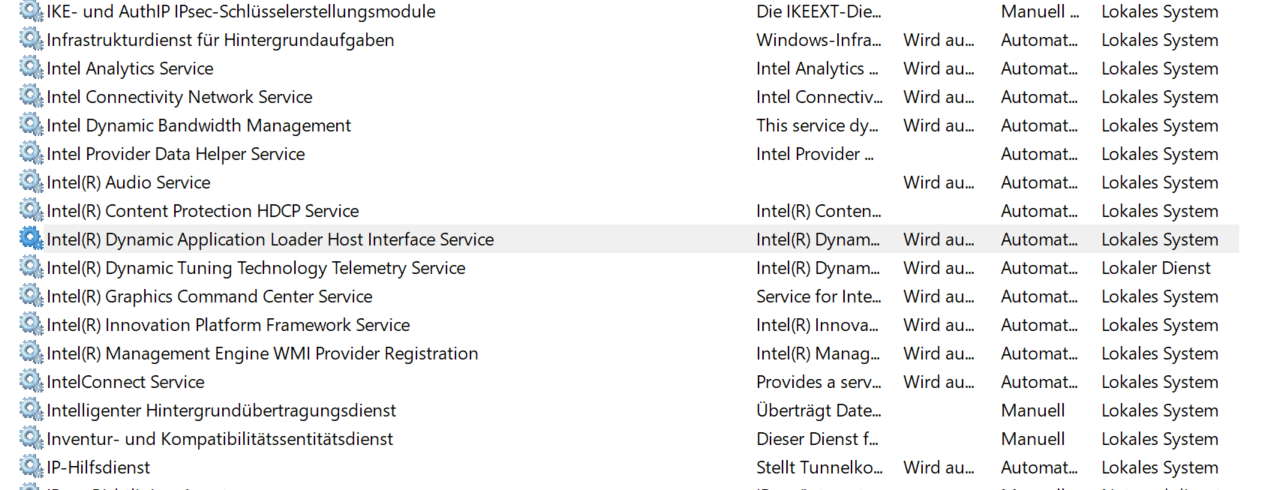This screenshot has height=490, width=1276.
Task: Click gear icon for Intel Dynamic Bandwidth Management
Action: click(31, 126)
